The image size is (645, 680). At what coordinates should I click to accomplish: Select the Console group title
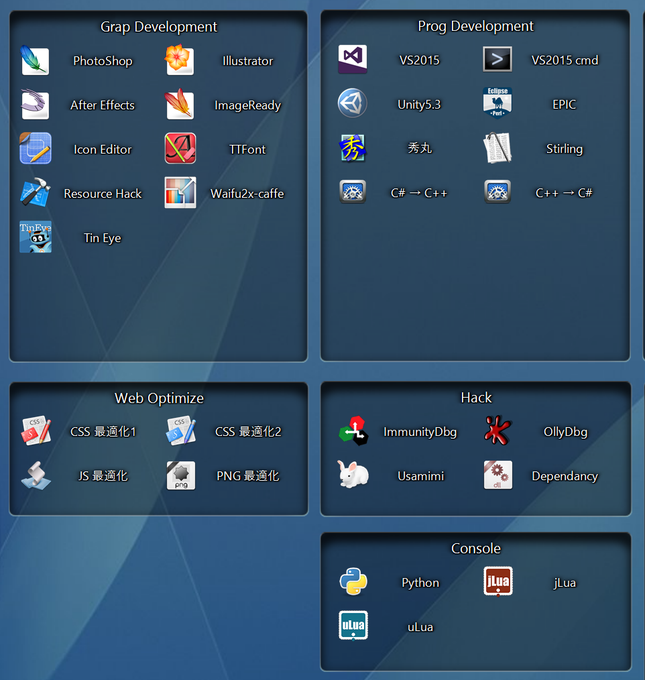[476, 549]
